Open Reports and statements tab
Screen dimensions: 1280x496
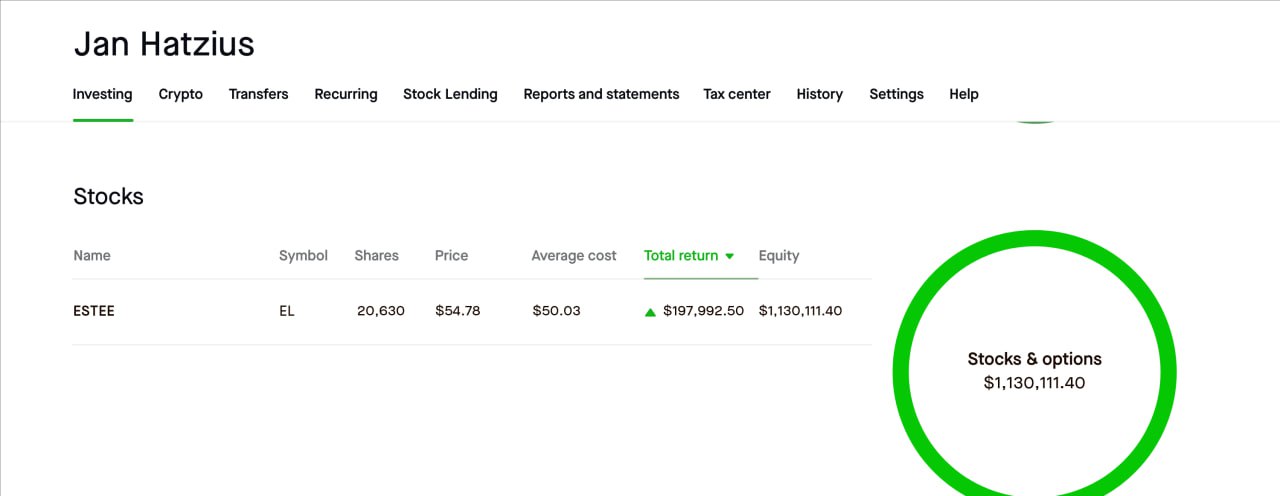[601, 94]
